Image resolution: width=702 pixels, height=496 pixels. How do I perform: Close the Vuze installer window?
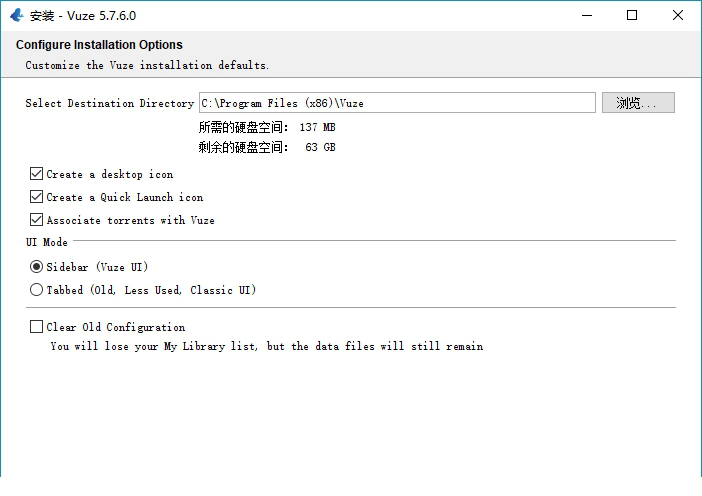pos(677,15)
